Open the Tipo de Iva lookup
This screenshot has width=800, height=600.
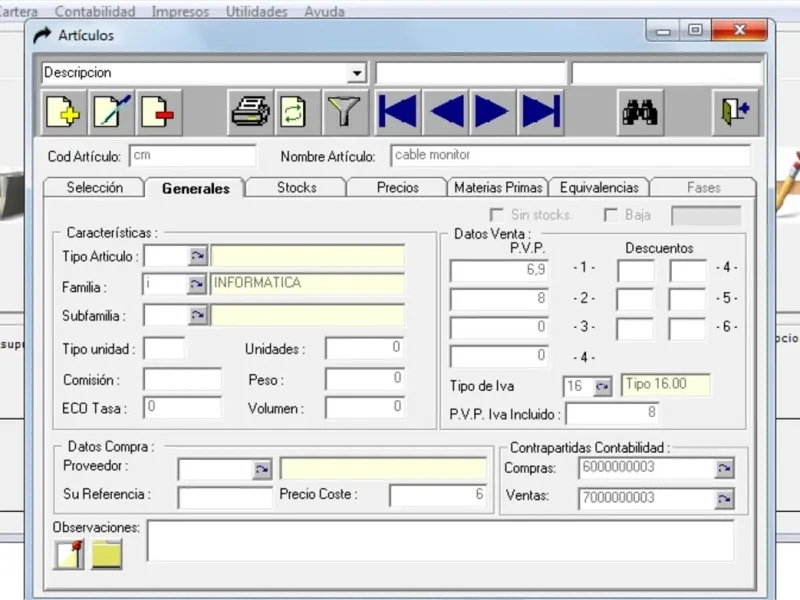tap(603, 387)
